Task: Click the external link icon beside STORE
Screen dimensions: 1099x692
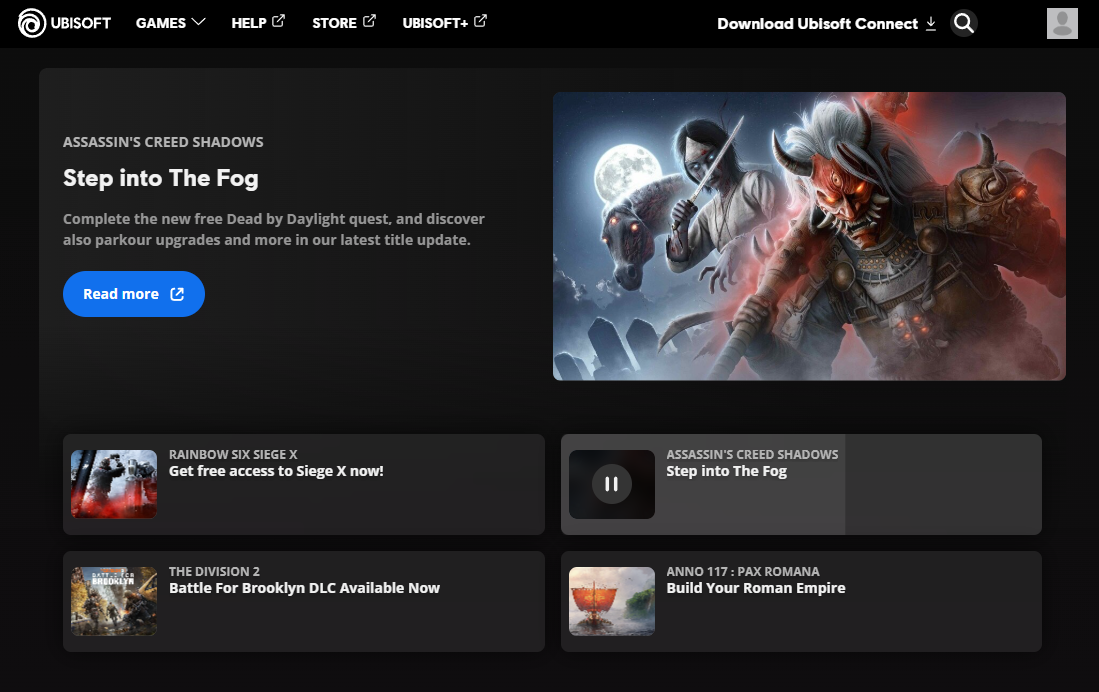Action: 369,21
